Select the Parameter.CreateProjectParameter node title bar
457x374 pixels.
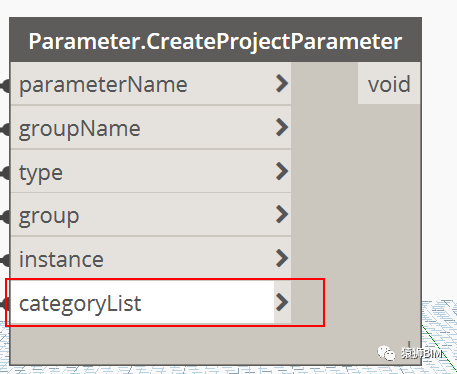(x=215, y=40)
